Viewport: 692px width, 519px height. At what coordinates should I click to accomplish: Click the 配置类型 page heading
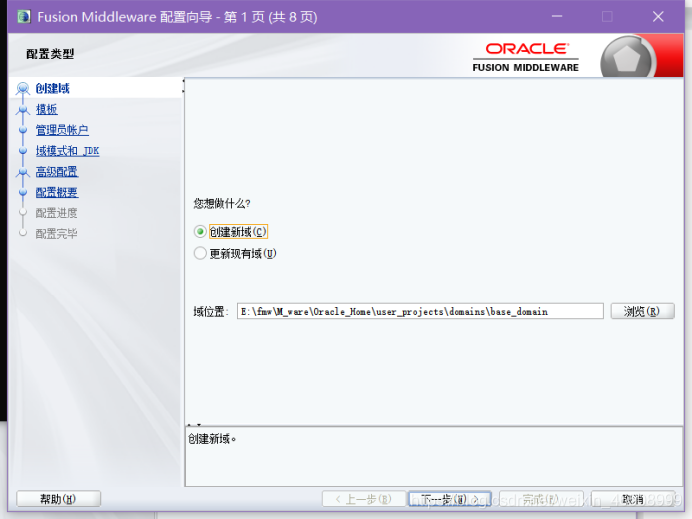pos(50,54)
